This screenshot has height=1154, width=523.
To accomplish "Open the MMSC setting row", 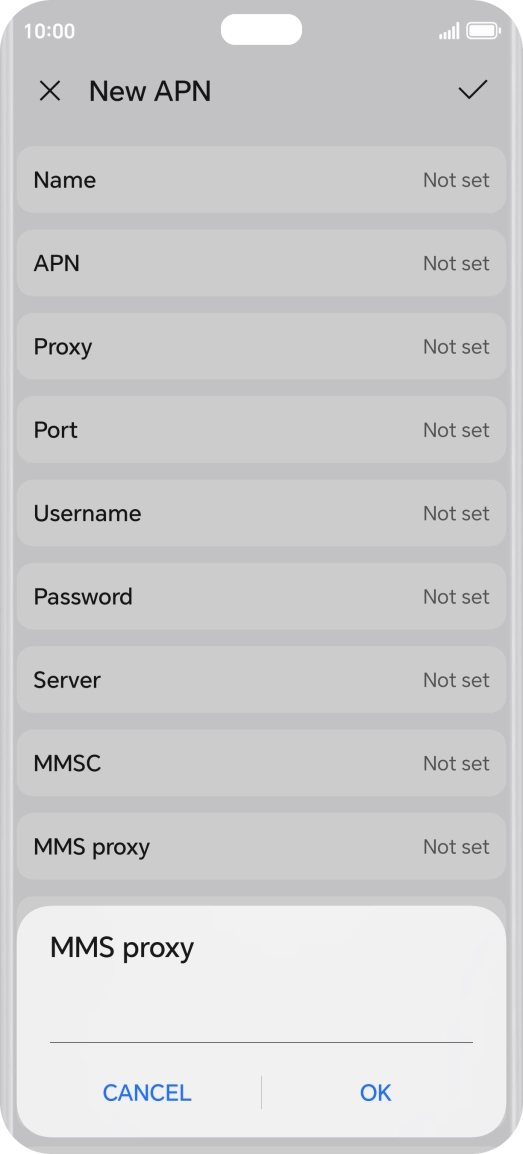I will pyautogui.click(x=261, y=762).
